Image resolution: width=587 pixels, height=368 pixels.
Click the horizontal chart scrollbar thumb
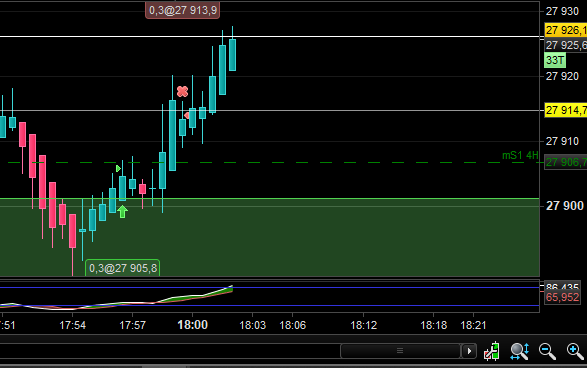click(400, 351)
